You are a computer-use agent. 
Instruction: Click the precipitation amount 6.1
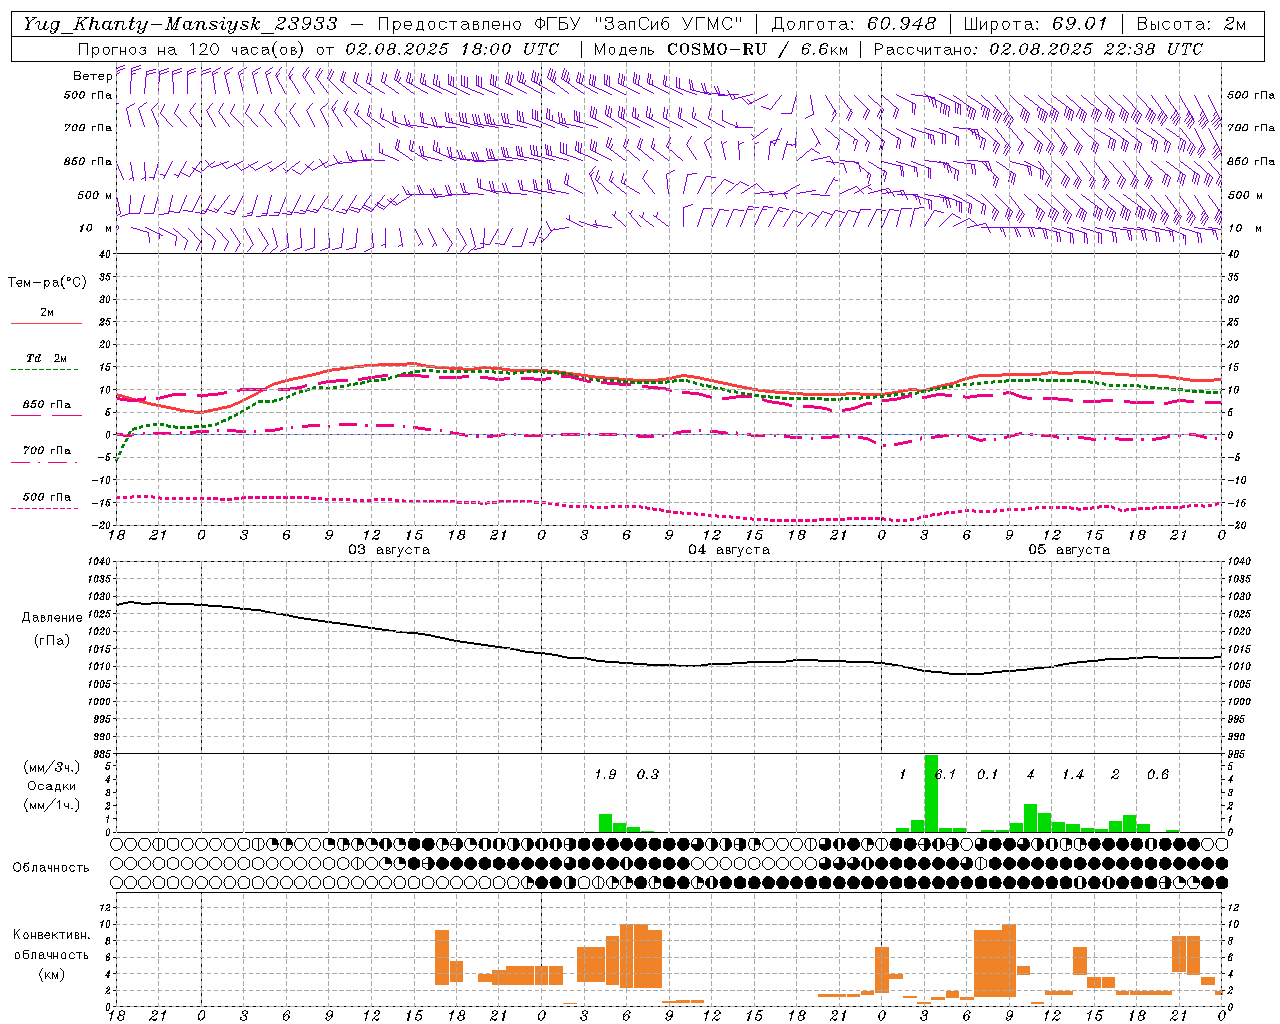(945, 775)
